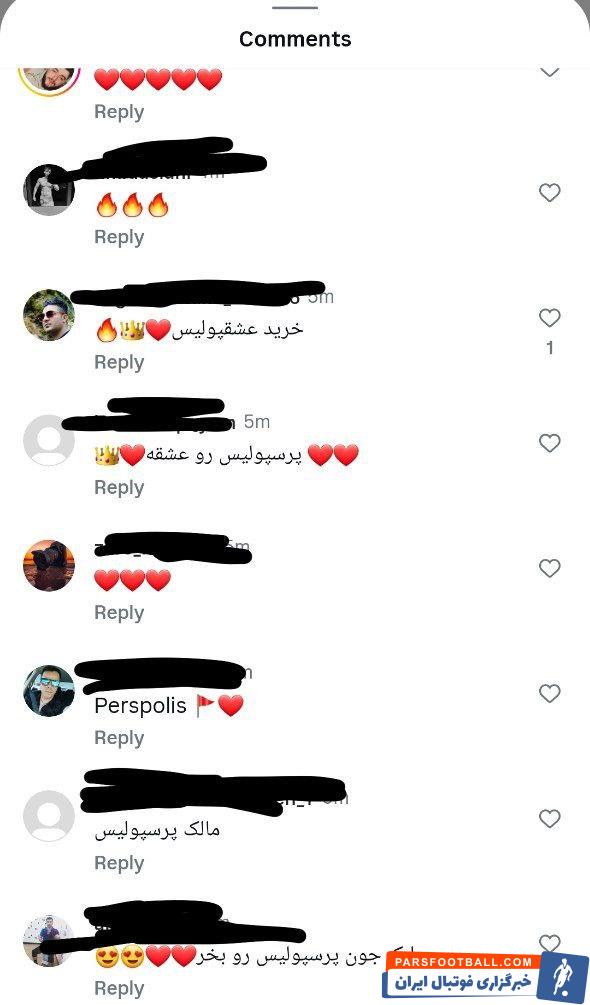
Task: Reply to the fire emojis comment
Action: [119, 237]
